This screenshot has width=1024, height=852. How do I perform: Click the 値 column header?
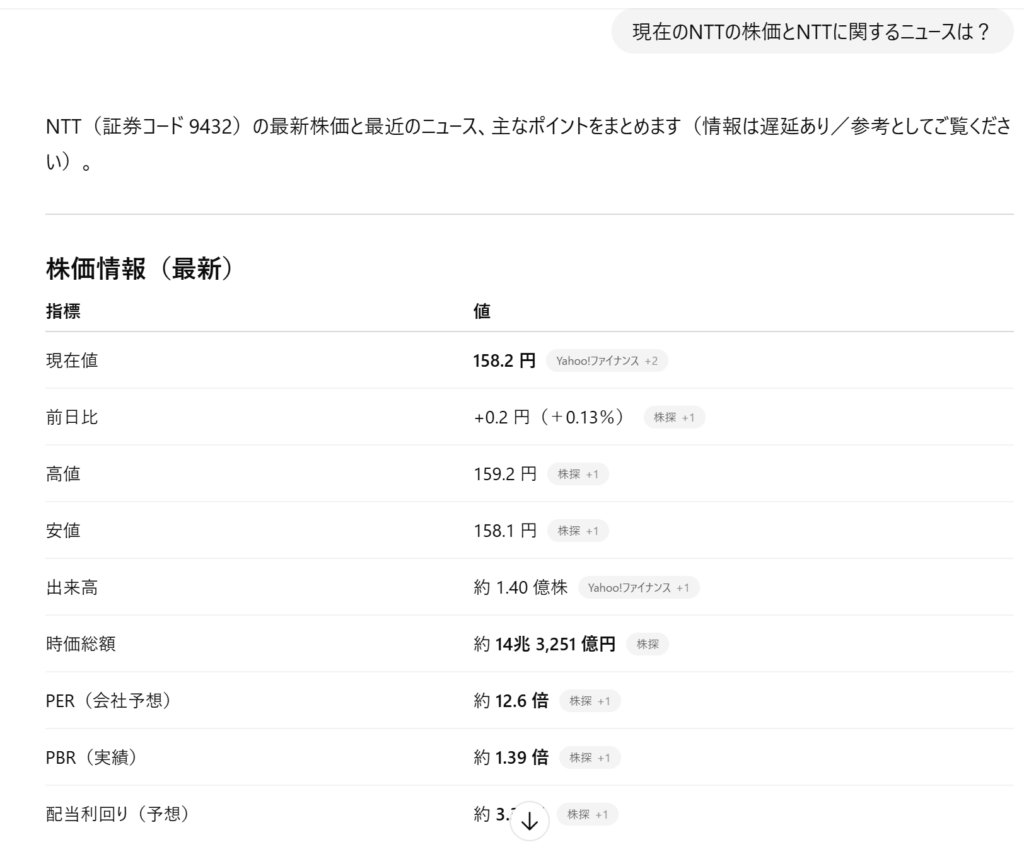tap(482, 312)
